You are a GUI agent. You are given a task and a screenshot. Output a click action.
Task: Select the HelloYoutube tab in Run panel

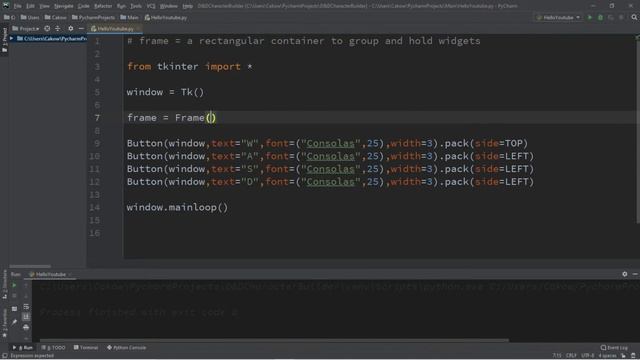pyautogui.click(x=50, y=274)
